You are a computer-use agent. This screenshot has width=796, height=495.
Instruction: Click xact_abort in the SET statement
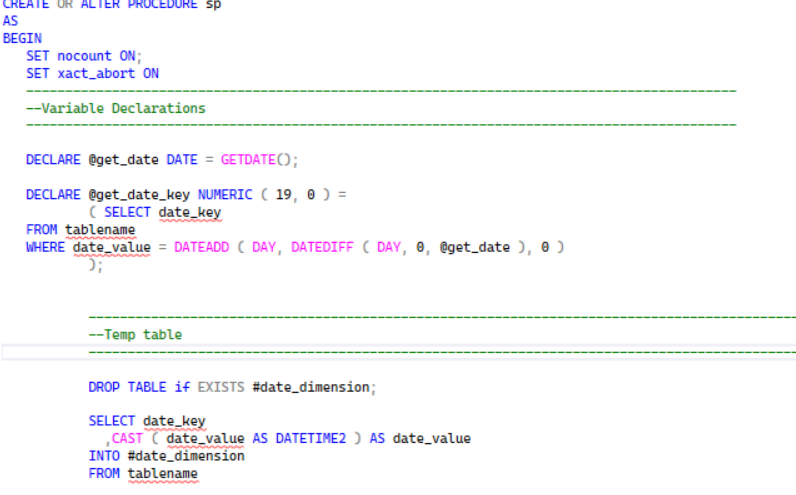96,73
